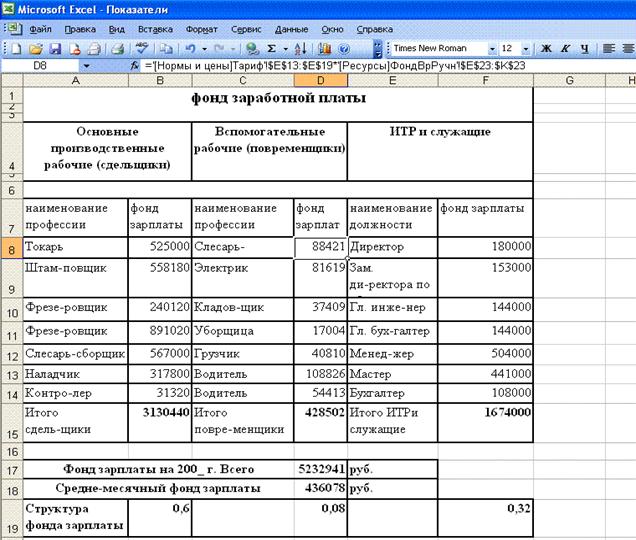Select cell with value 1674000
The image size is (636, 540).
[486, 422]
